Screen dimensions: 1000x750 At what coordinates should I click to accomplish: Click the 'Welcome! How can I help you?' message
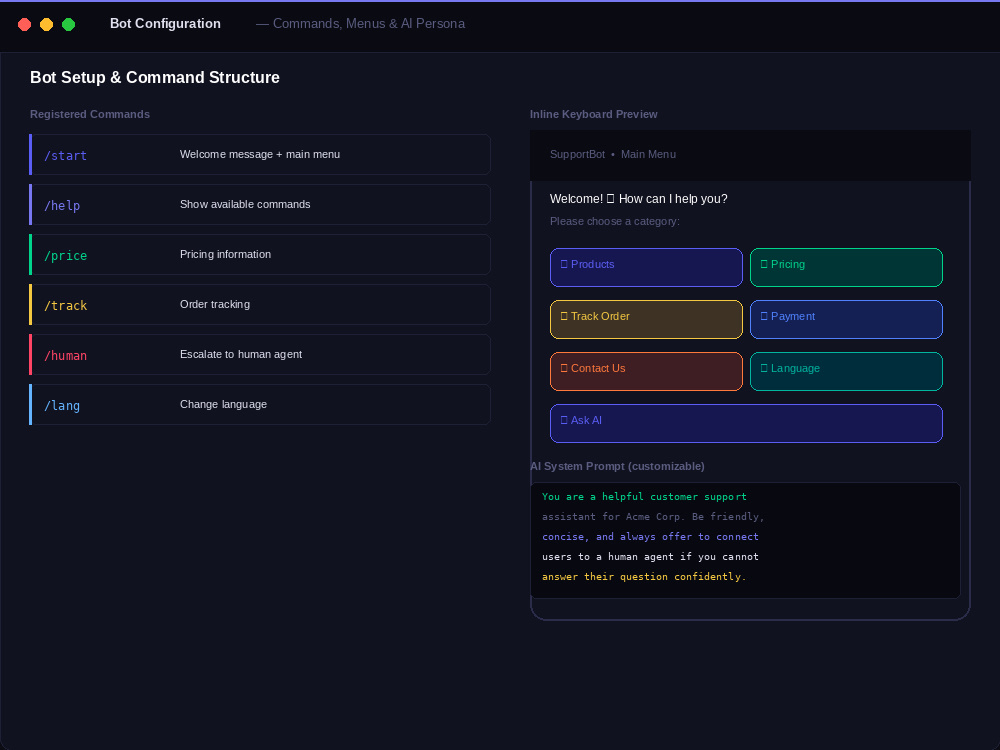[638, 199]
